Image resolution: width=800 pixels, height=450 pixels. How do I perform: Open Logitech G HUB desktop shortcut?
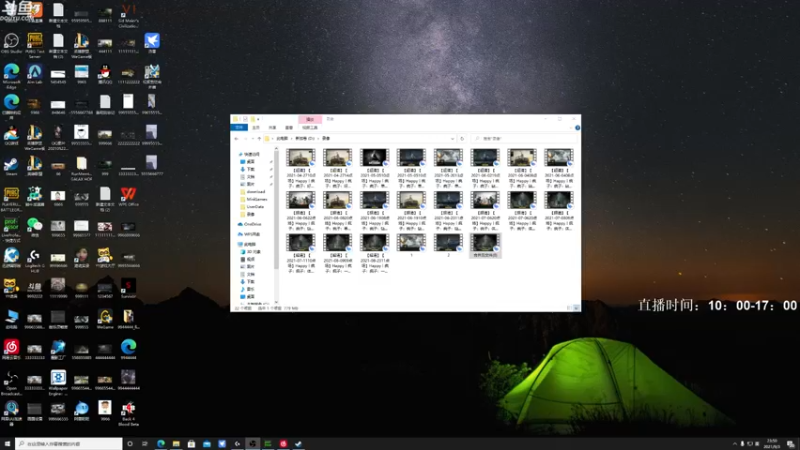pos(35,260)
